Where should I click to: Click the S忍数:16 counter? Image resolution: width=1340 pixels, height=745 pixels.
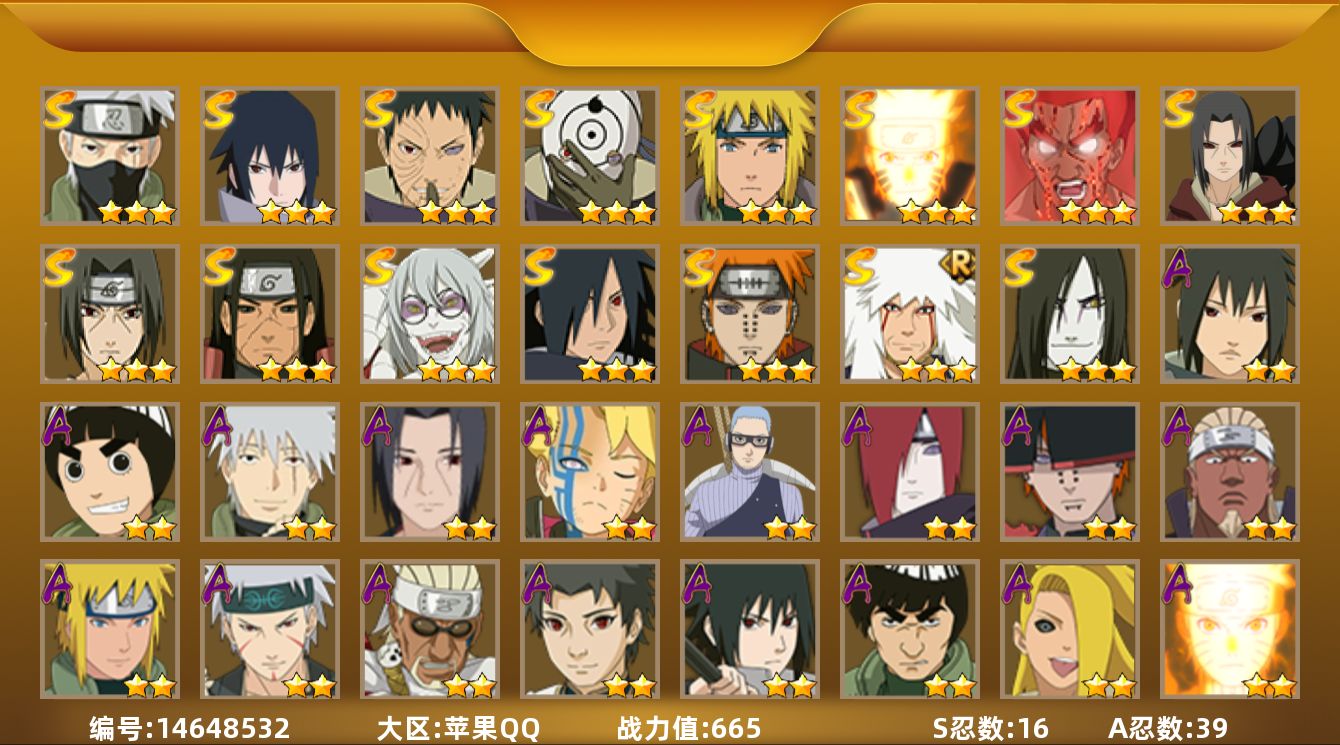[989, 729]
